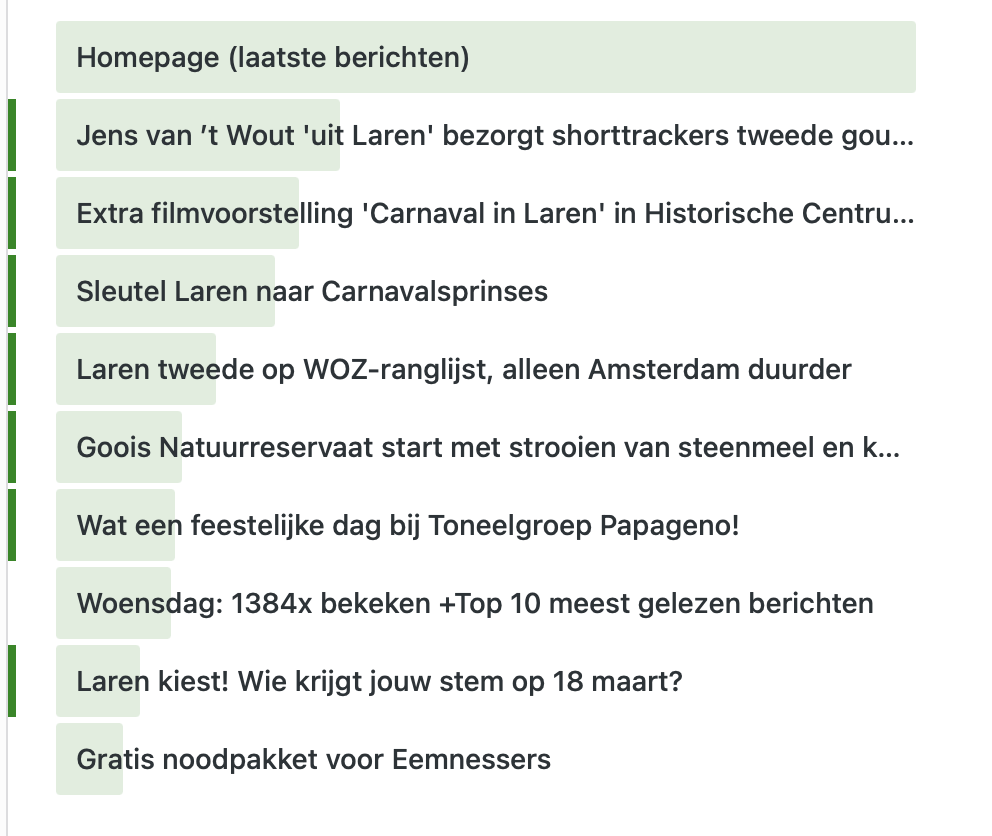Select green side marker next to Sleutel Laren row
992x836 pixels.
[12, 291]
